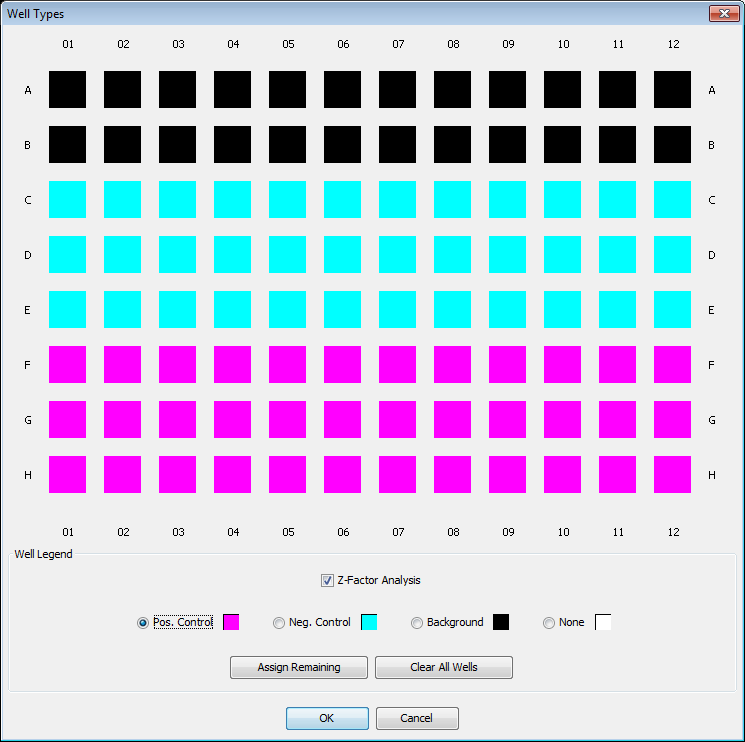Select well G02
Screen dimensions: 745x742
[x=123, y=419]
